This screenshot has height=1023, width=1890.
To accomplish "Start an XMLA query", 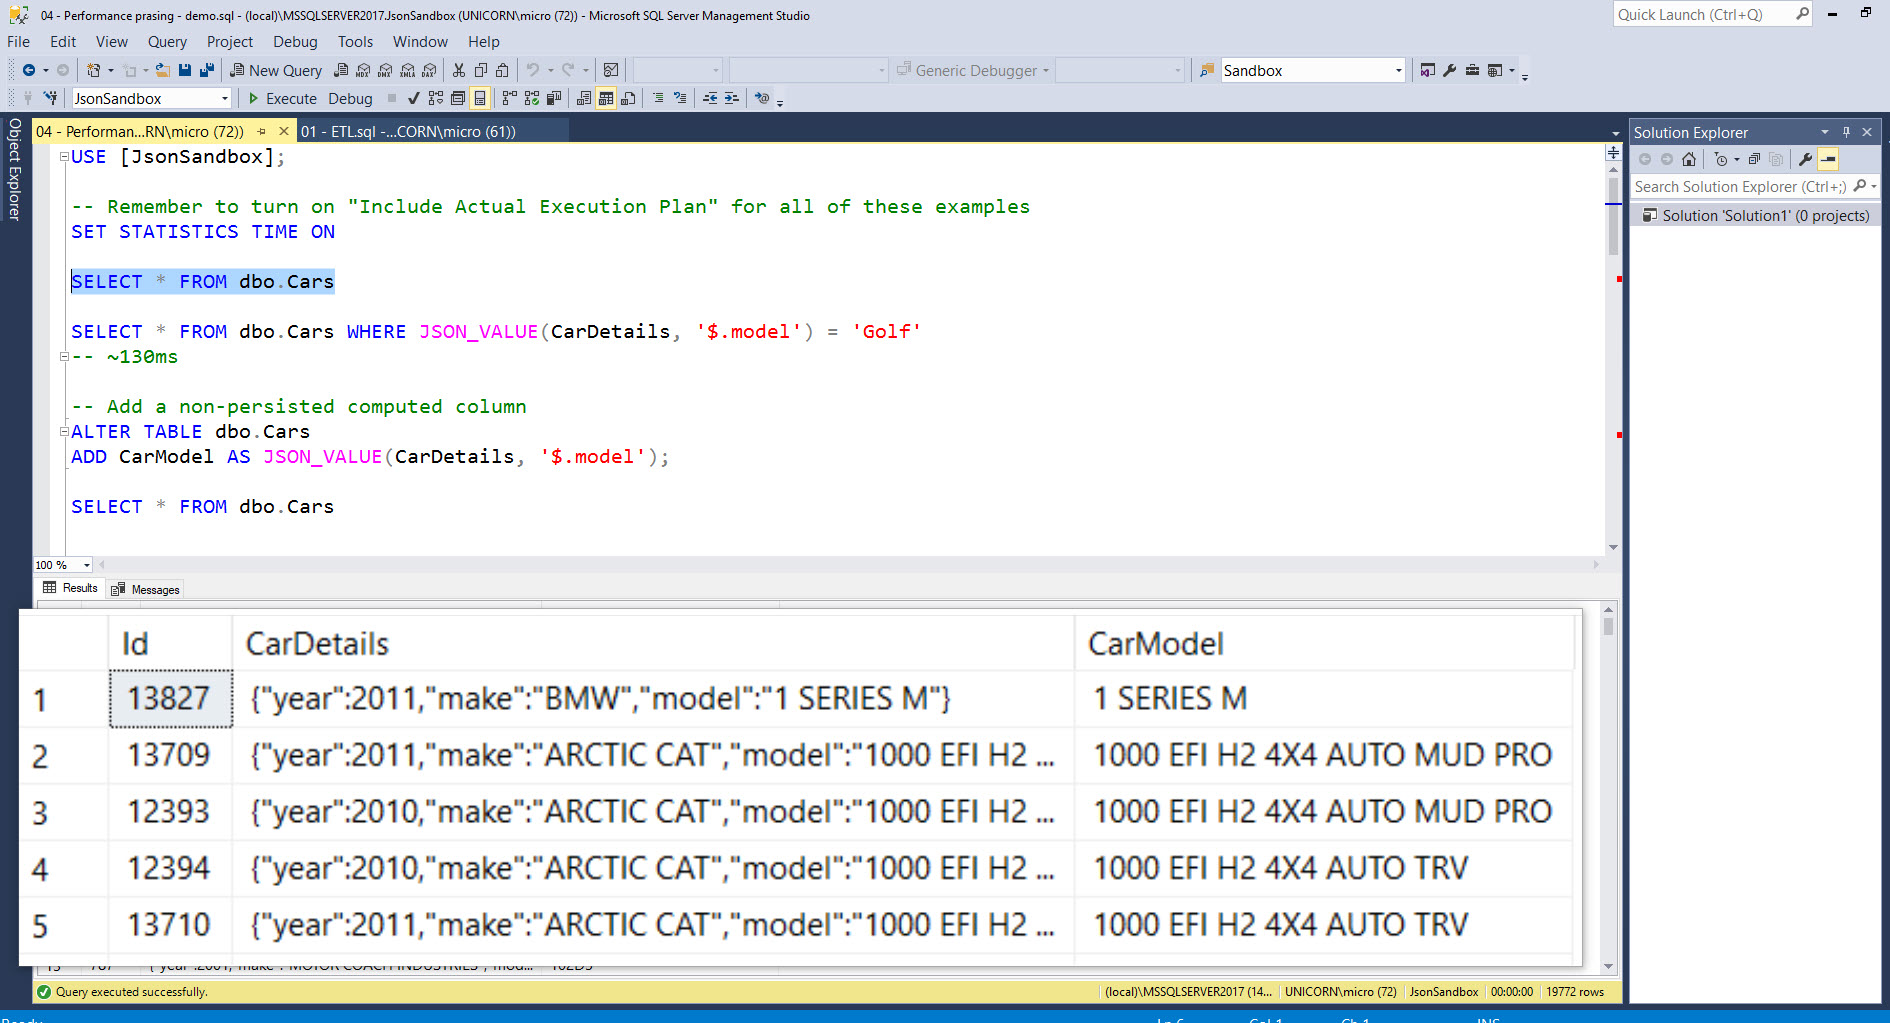I will pyautogui.click(x=407, y=70).
